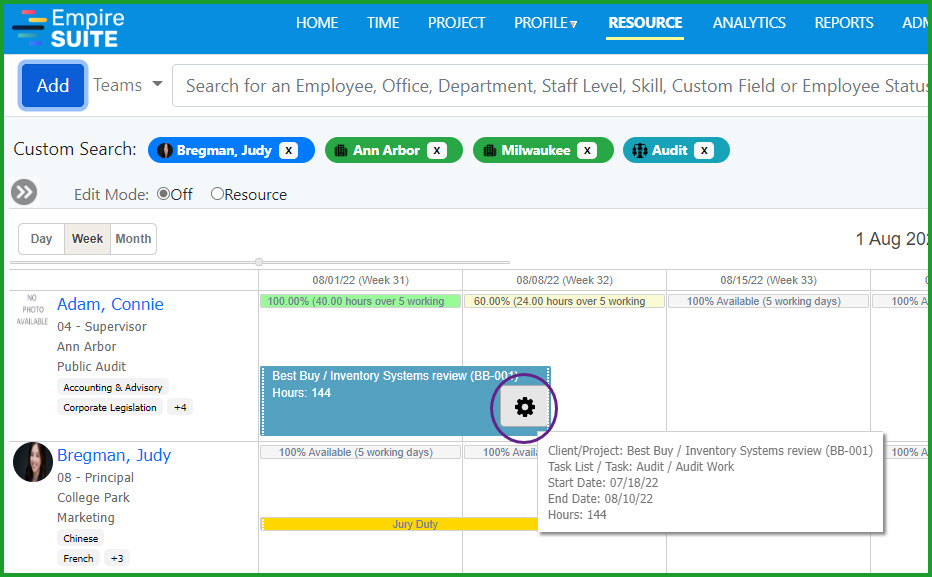Screen dimensions: 932x577
Task: Remove the Milwaukee filter tag
Action: (x=588, y=150)
